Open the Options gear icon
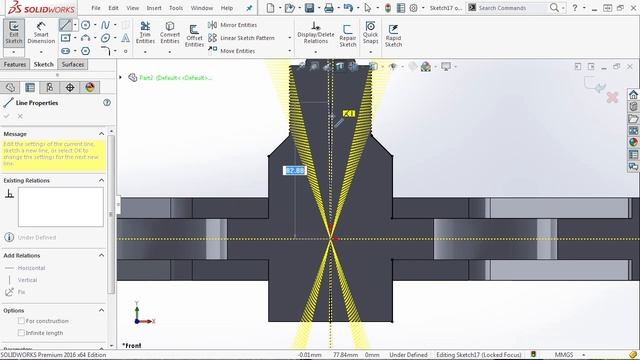 [413, 8]
